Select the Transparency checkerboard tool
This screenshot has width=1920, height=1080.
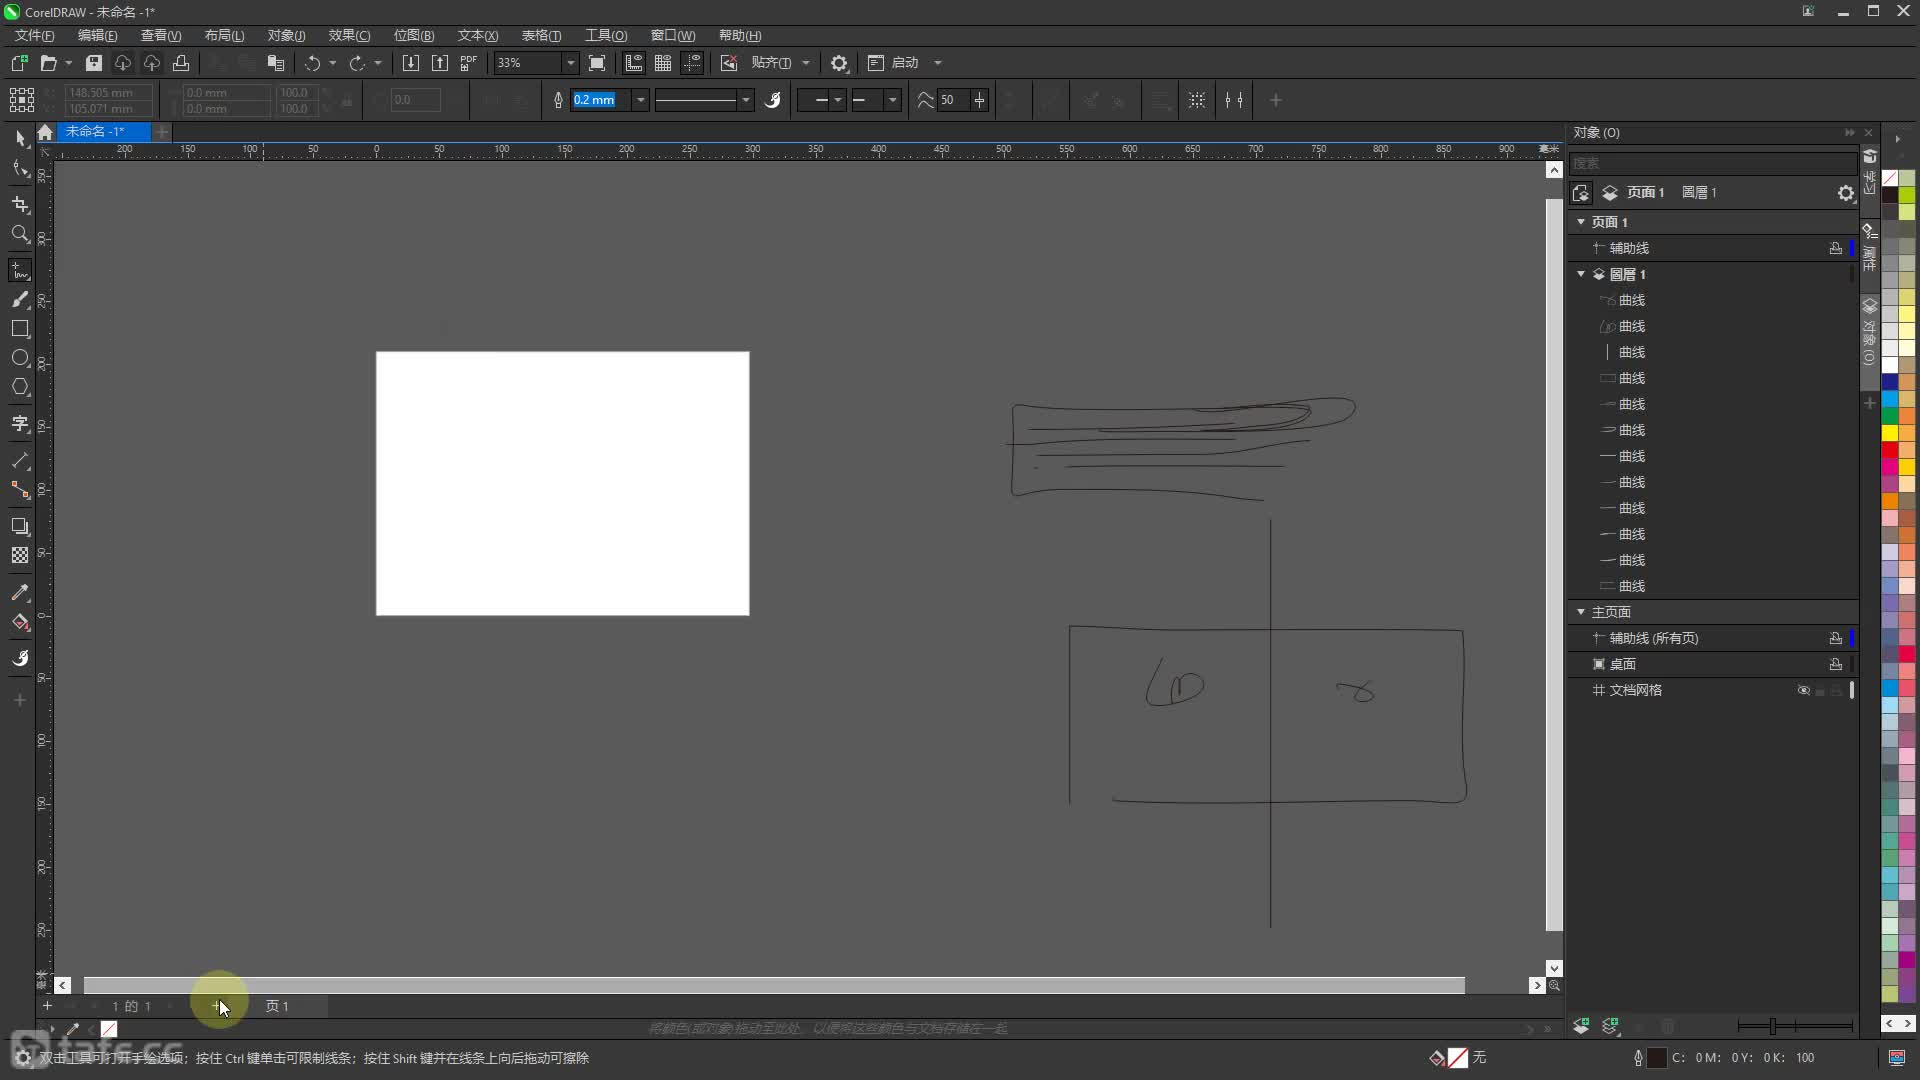pos(20,555)
